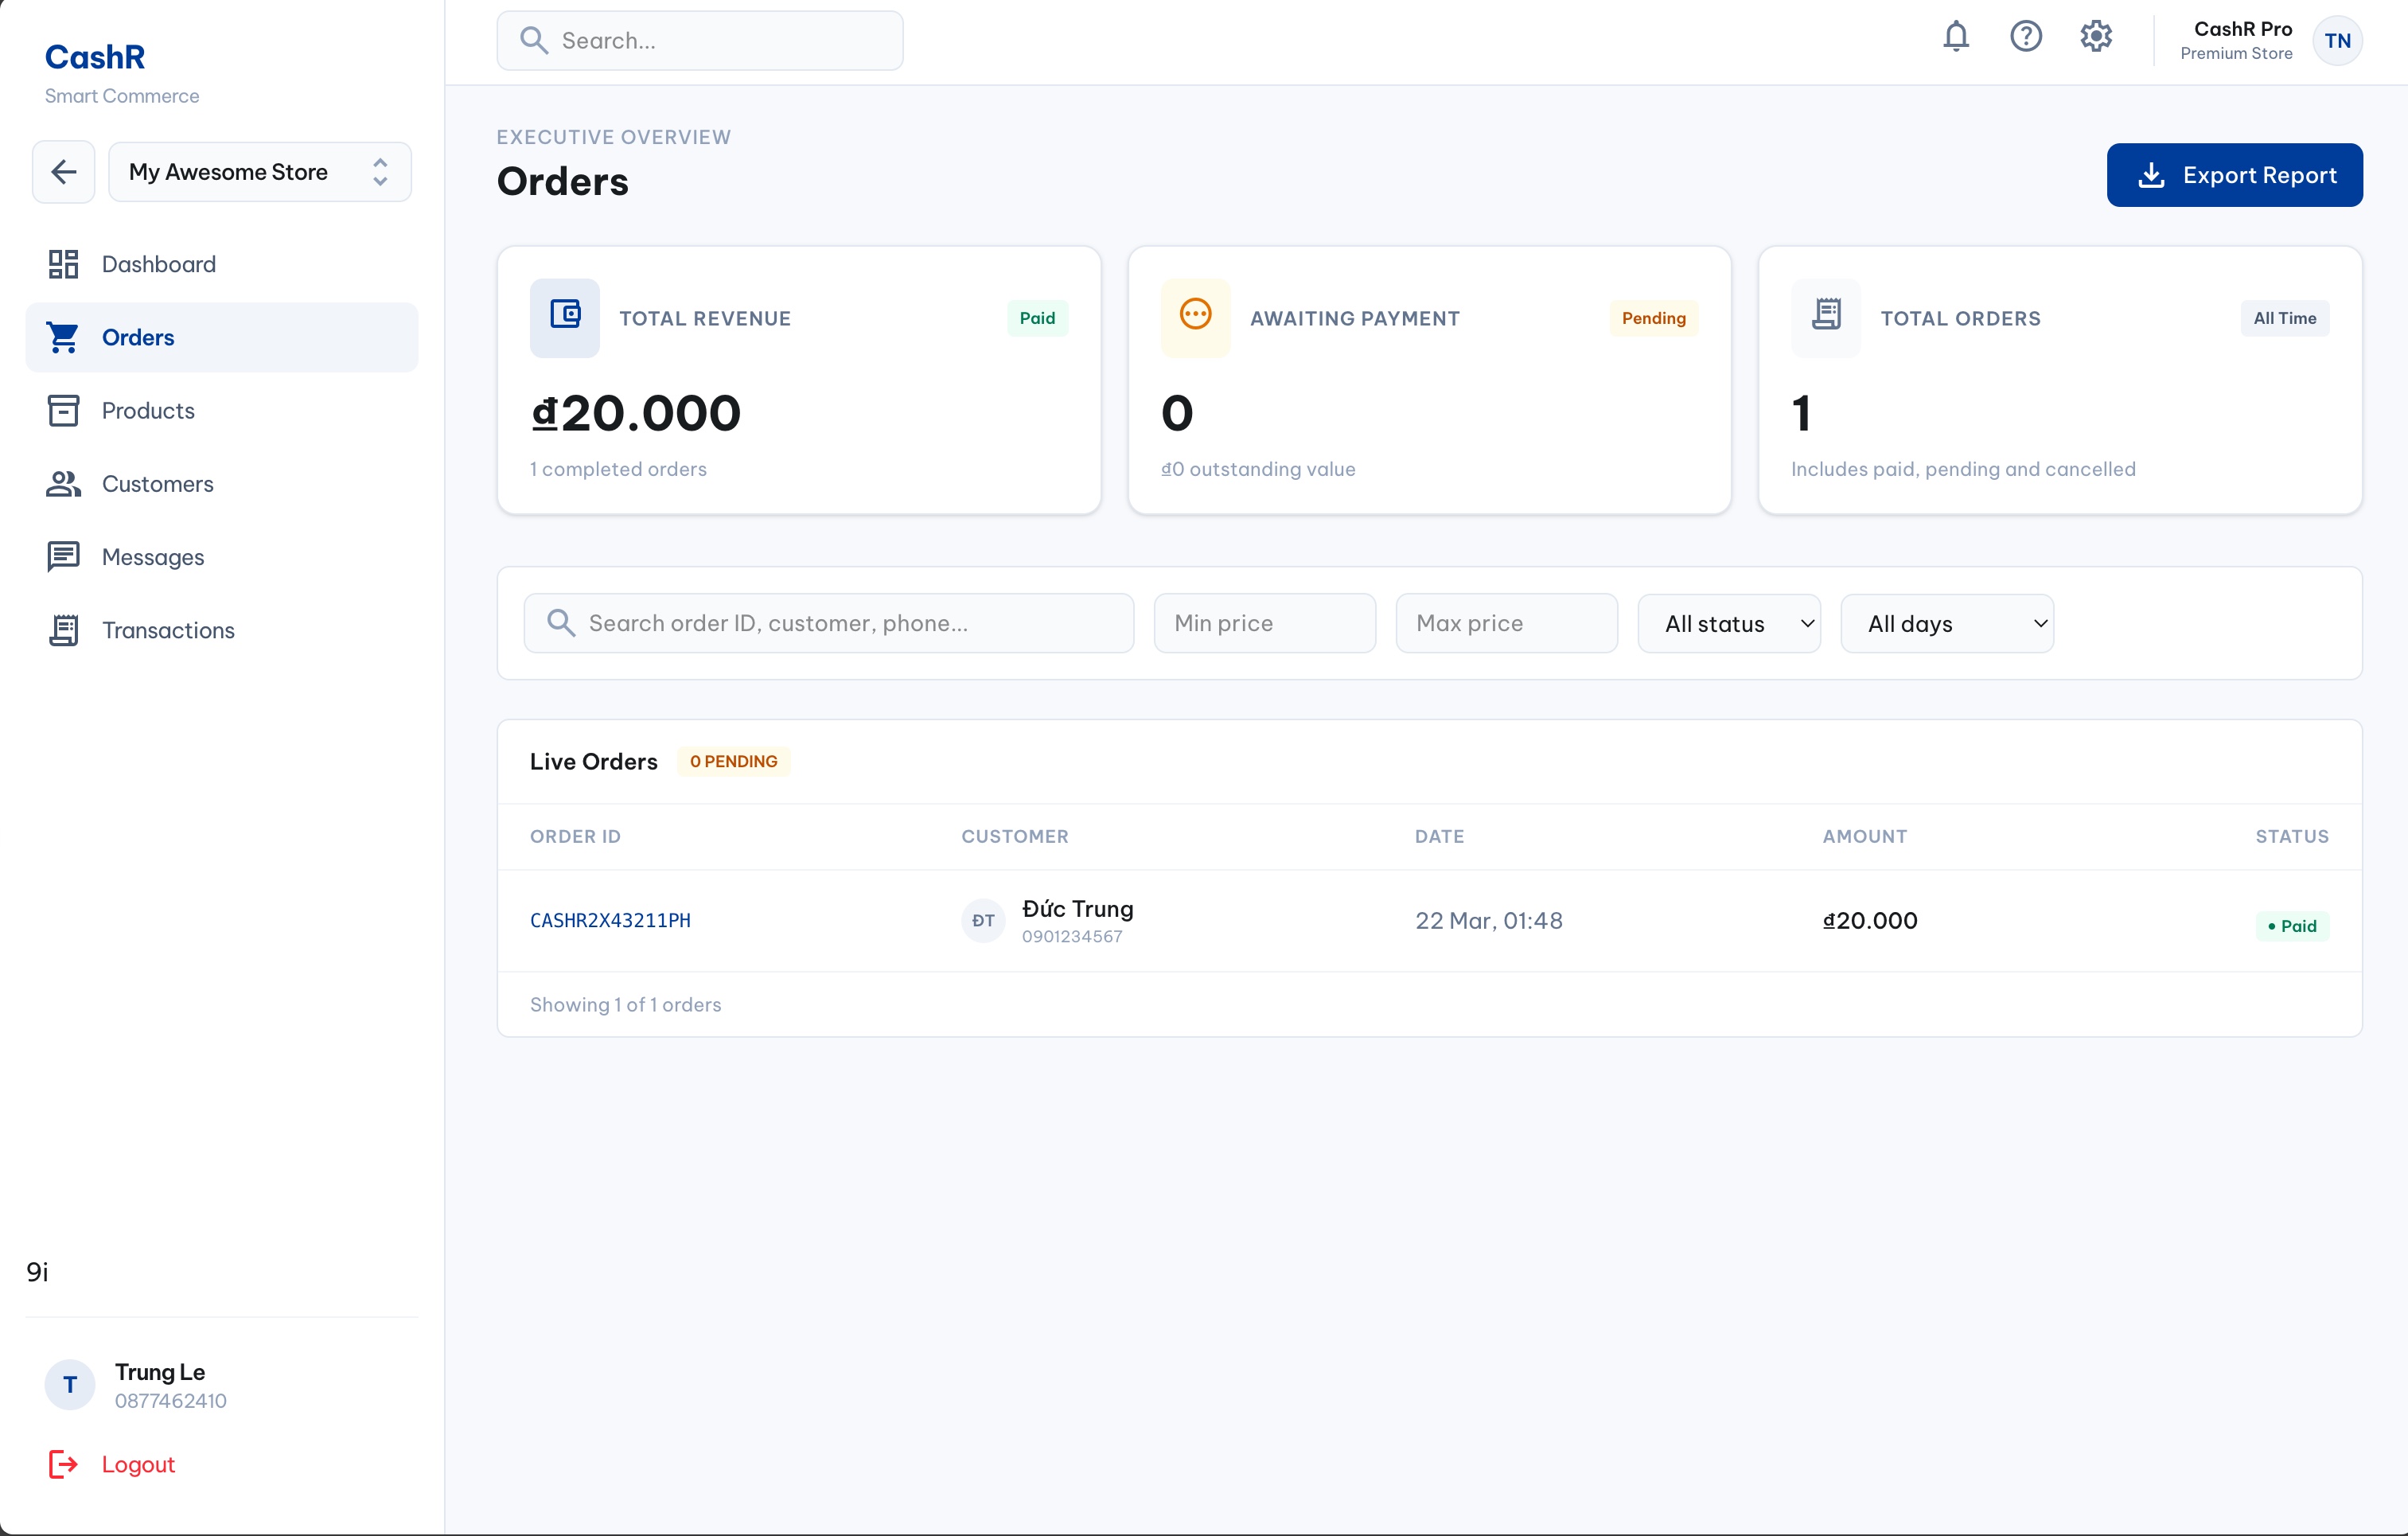Go to Dashboard in sidebar
This screenshot has width=2408, height=1536.
tap(159, 264)
